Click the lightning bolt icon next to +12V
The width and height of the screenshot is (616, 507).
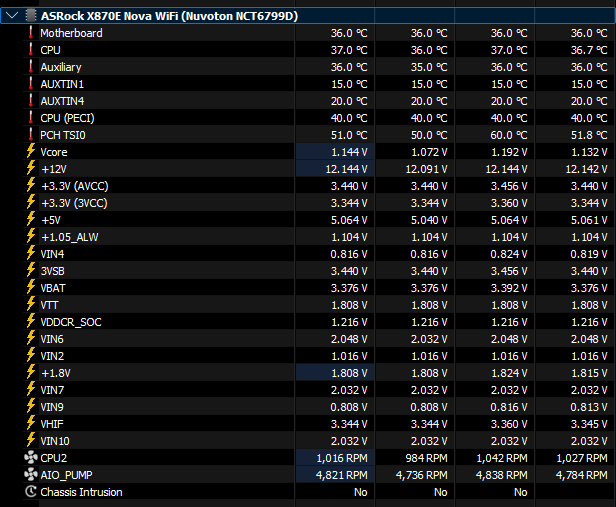pyautogui.click(x=30, y=169)
